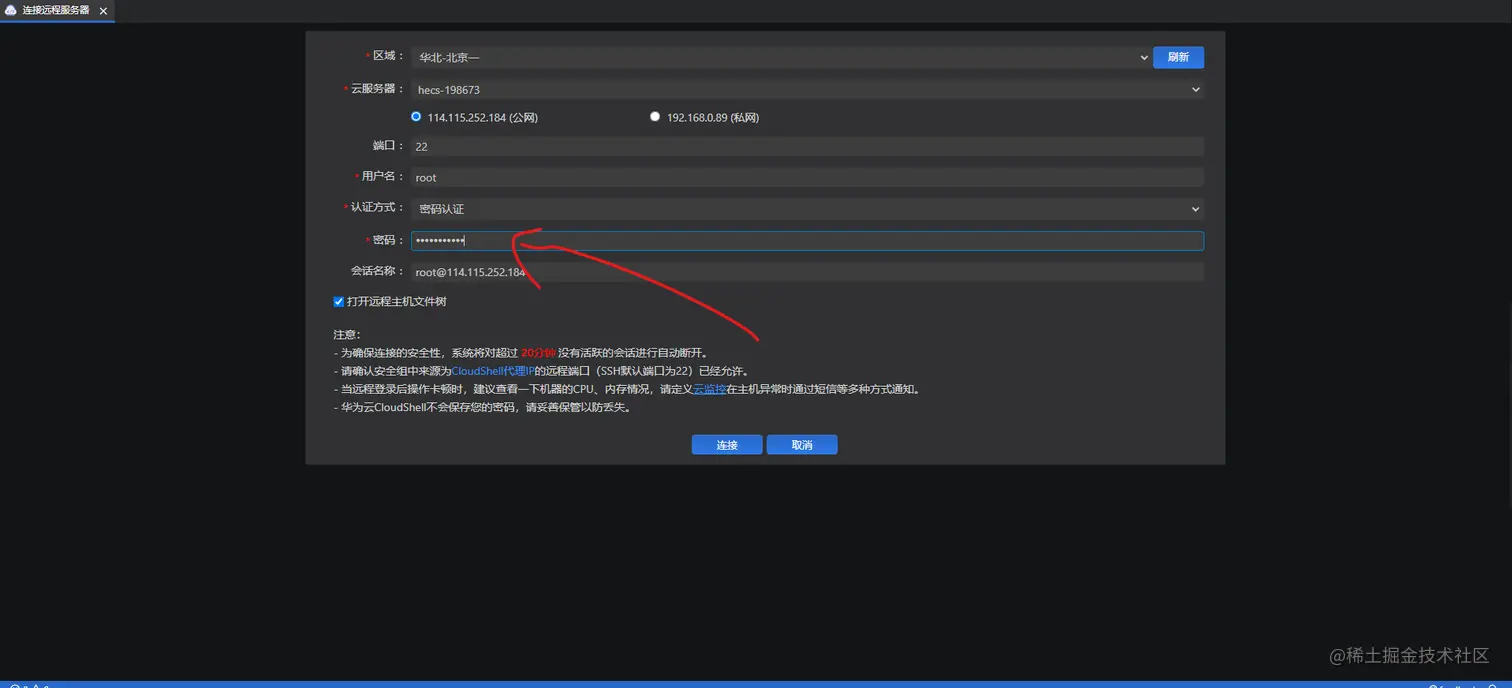Click the 用户名 field containing root
Image resolution: width=1512 pixels, height=688 pixels.
tap(807, 177)
